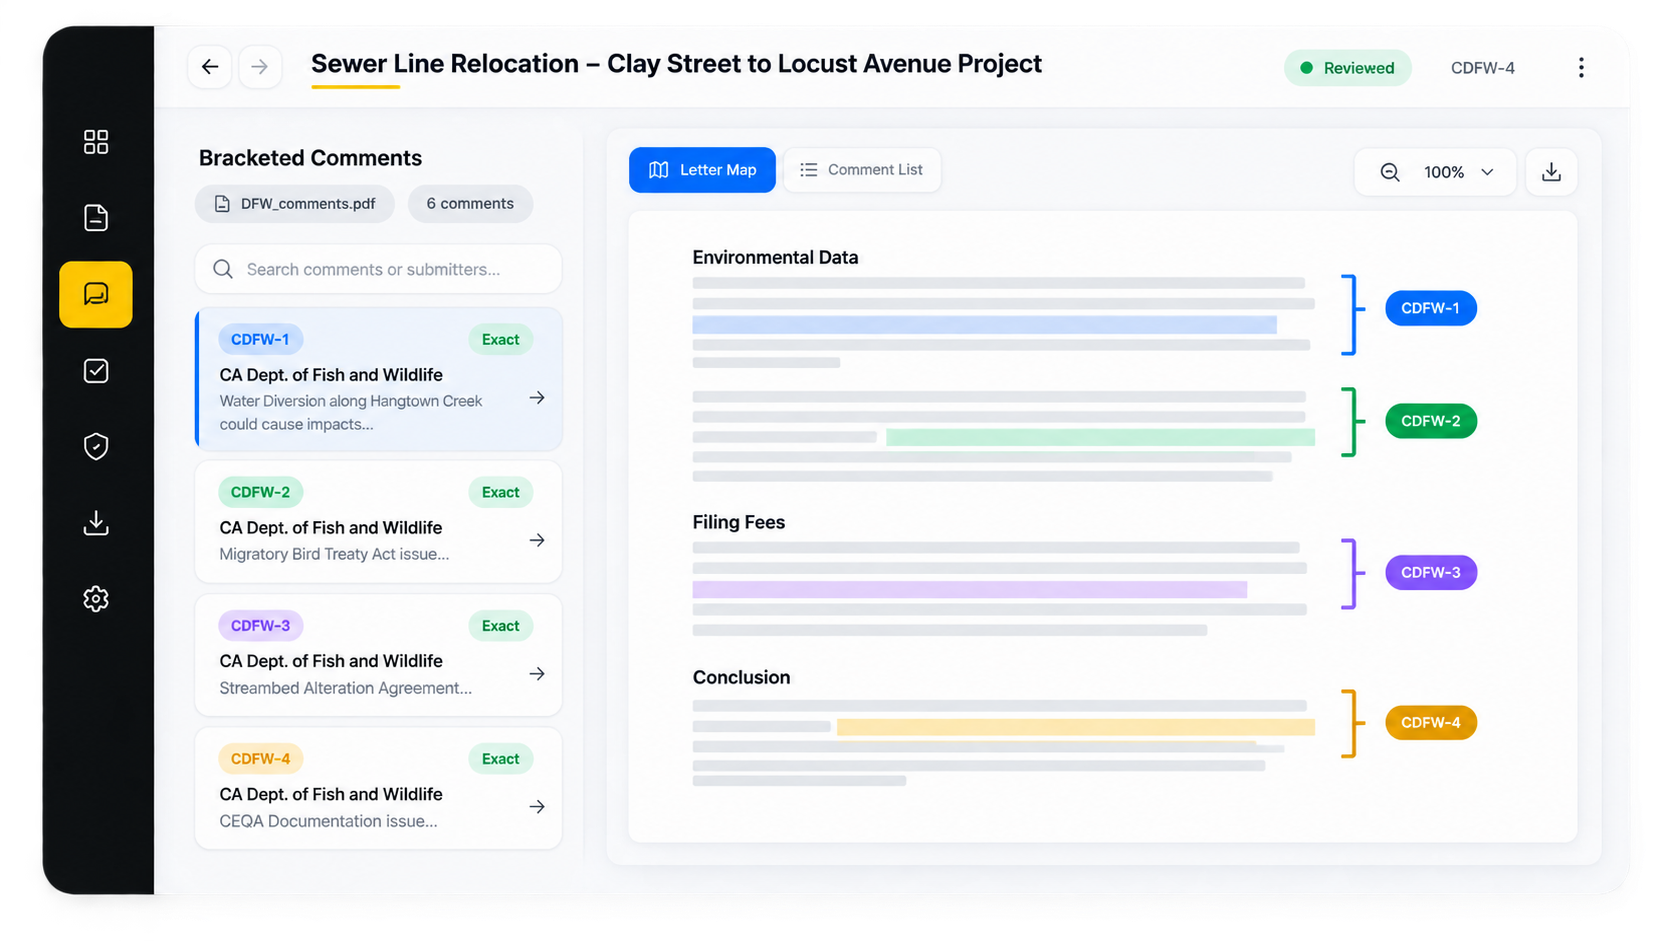Open CDFW-2 card arrow

point(537,540)
